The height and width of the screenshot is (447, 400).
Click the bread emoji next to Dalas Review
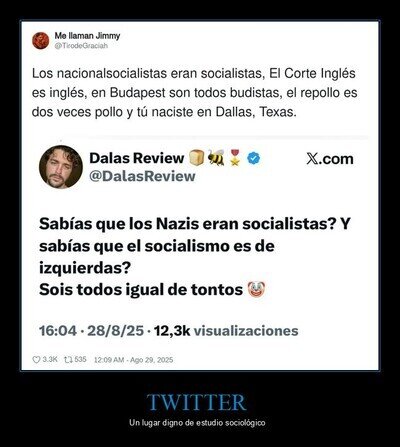click(197, 158)
